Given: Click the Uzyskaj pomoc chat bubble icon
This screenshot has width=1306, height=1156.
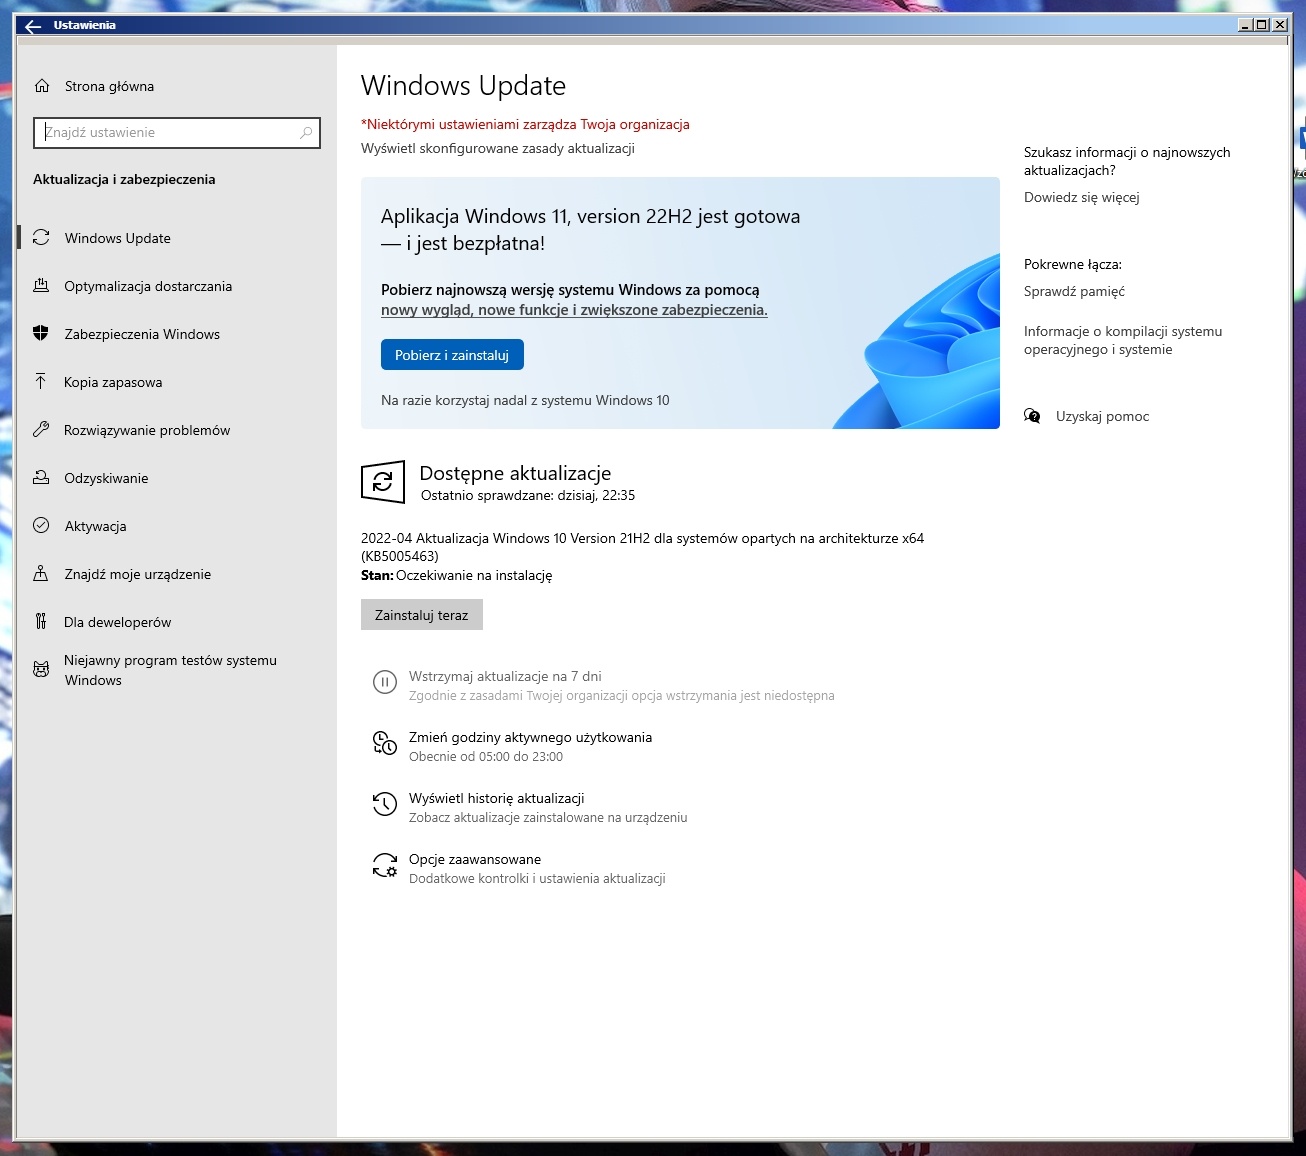Looking at the screenshot, I should (x=1032, y=416).
